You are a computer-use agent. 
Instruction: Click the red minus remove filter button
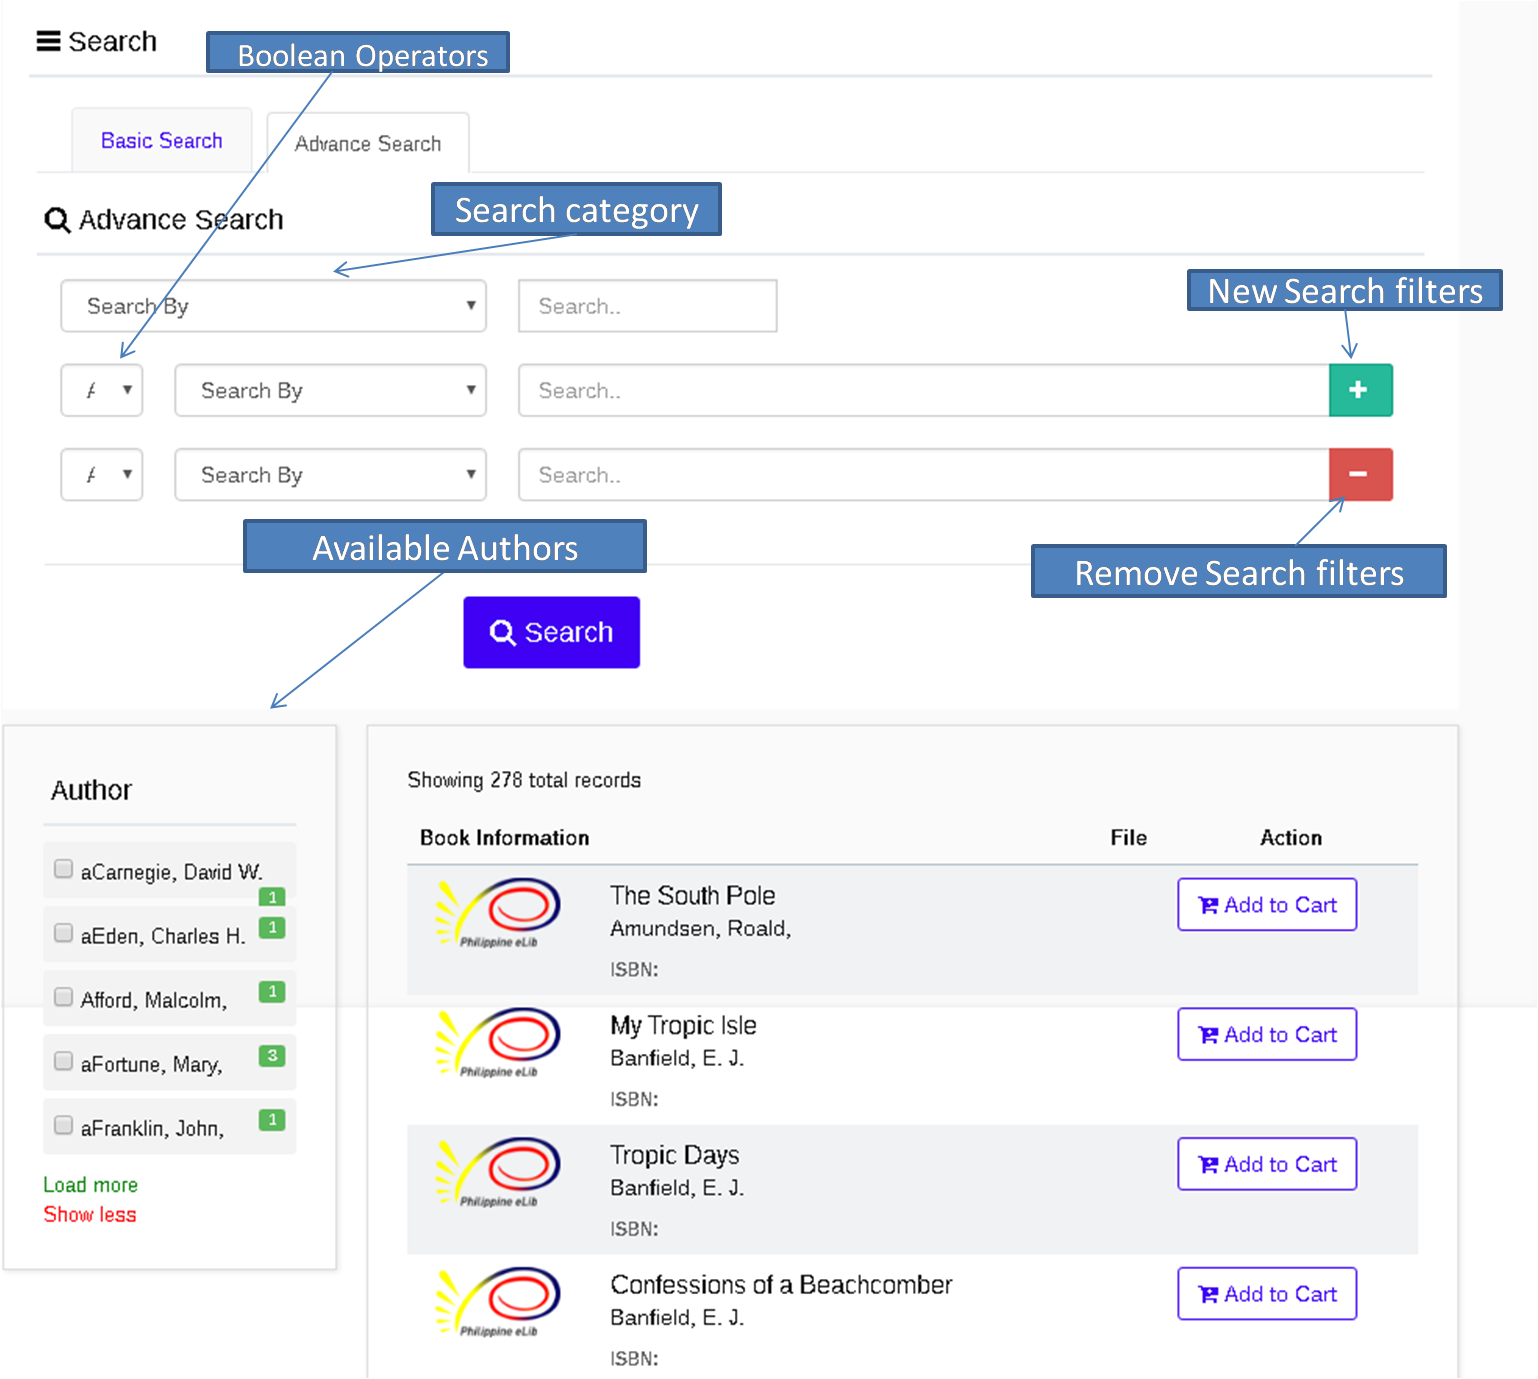(x=1359, y=474)
